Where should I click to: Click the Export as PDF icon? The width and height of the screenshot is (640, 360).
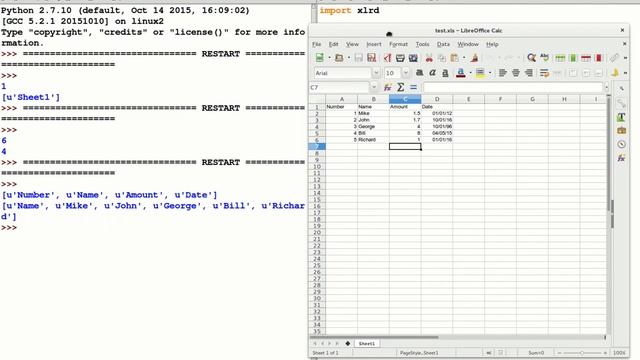387,58
